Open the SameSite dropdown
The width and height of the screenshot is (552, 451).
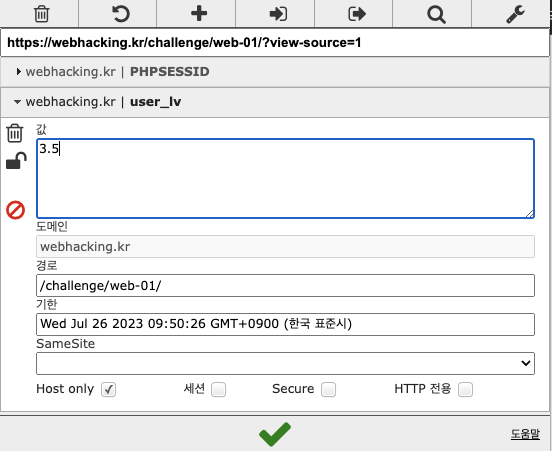tap(285, 363)
